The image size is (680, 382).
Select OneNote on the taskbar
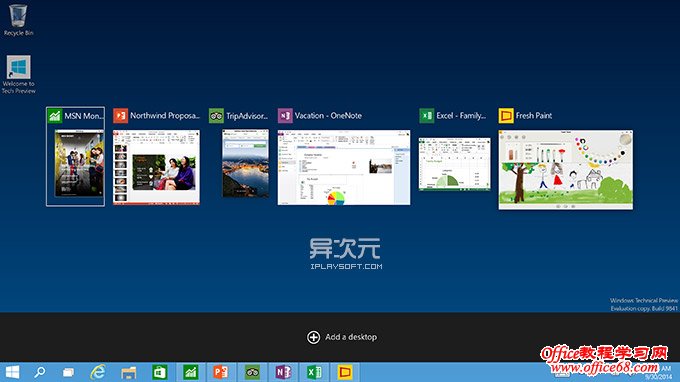pyautogui.click(x=283, y=372)
